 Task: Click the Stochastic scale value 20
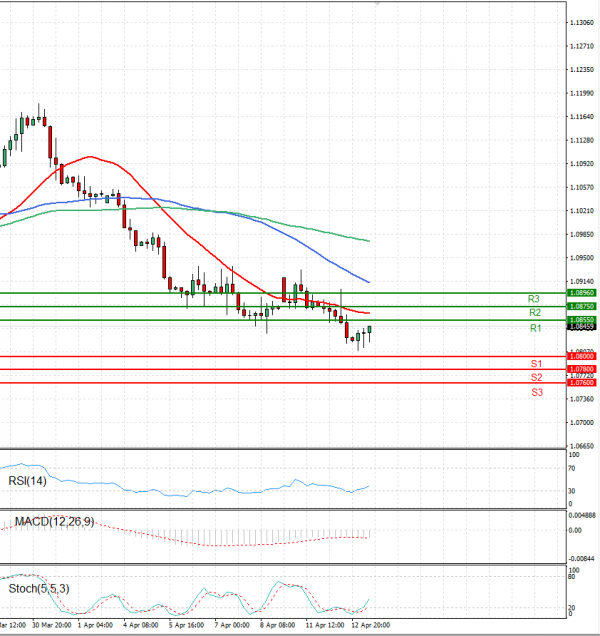572,608
